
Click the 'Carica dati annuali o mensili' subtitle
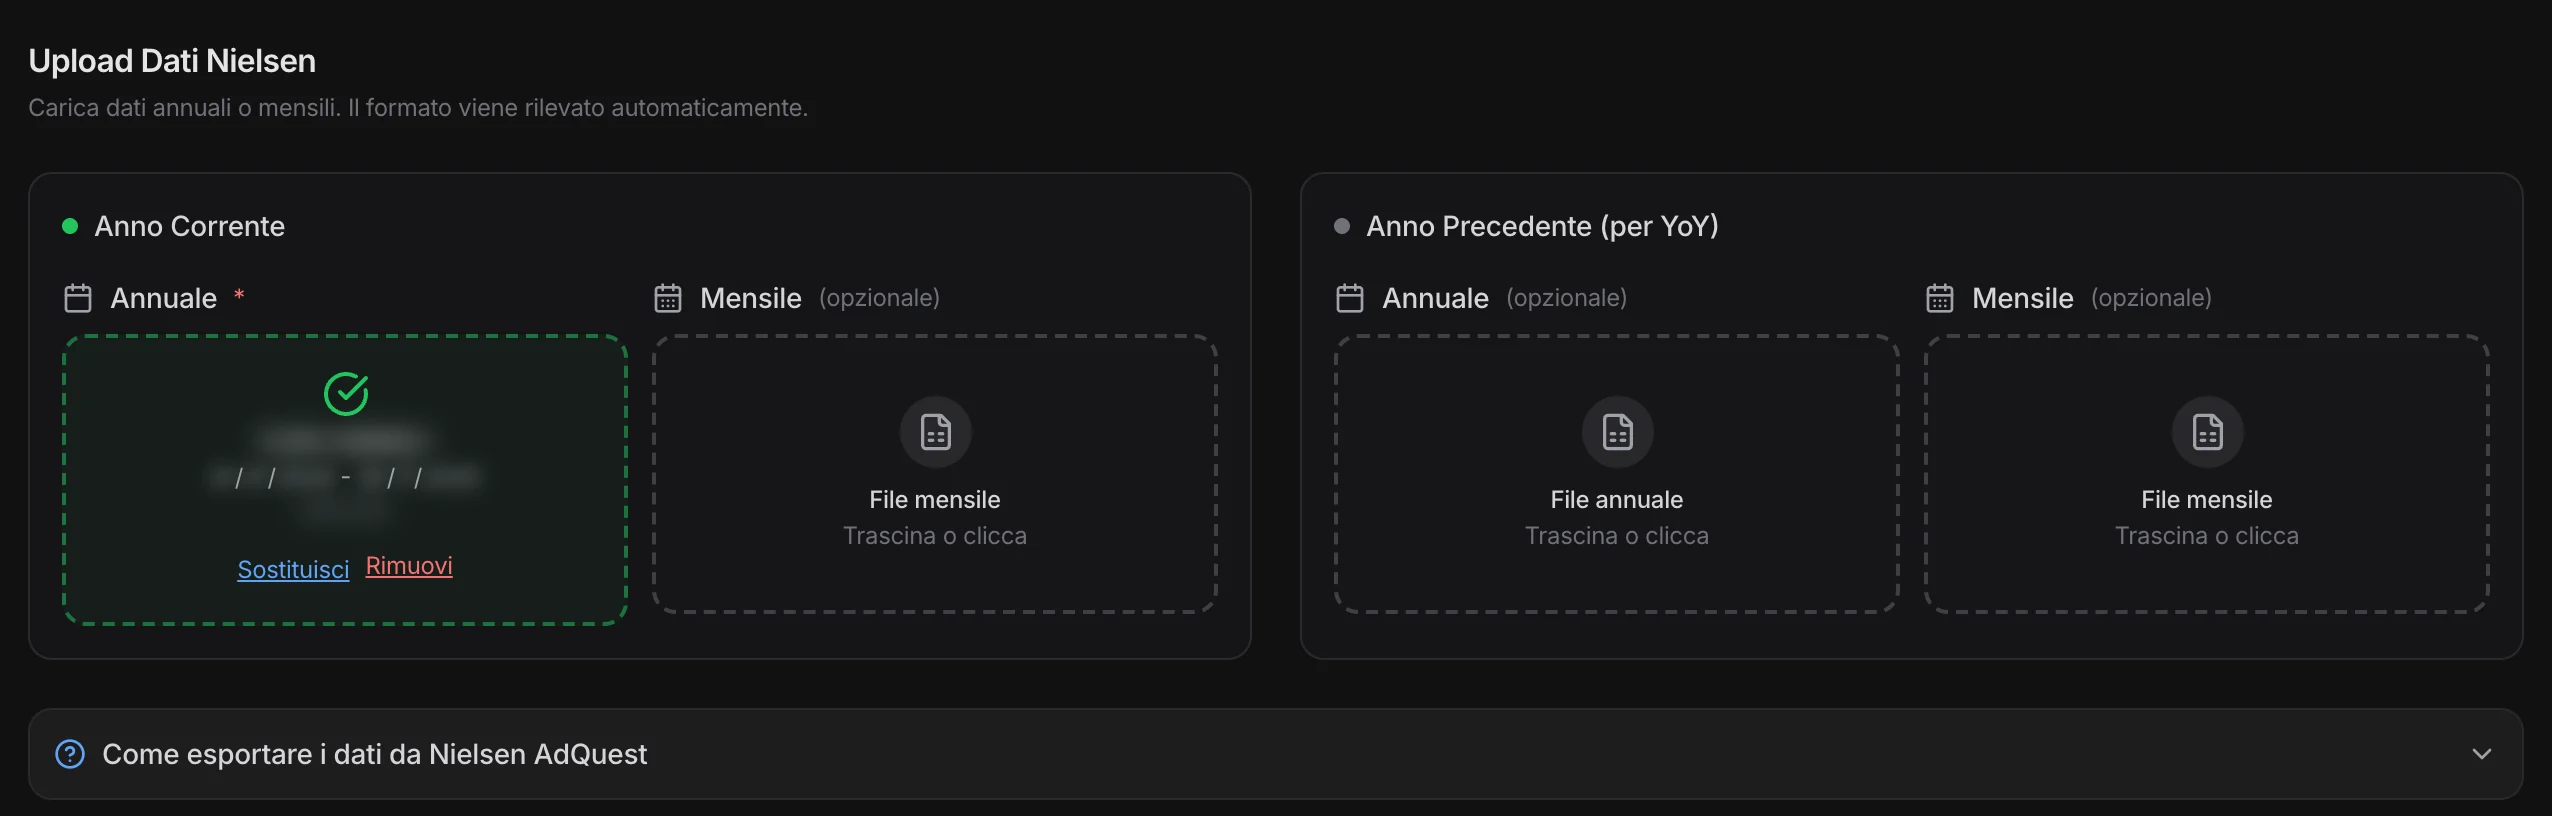coord(418,108)
